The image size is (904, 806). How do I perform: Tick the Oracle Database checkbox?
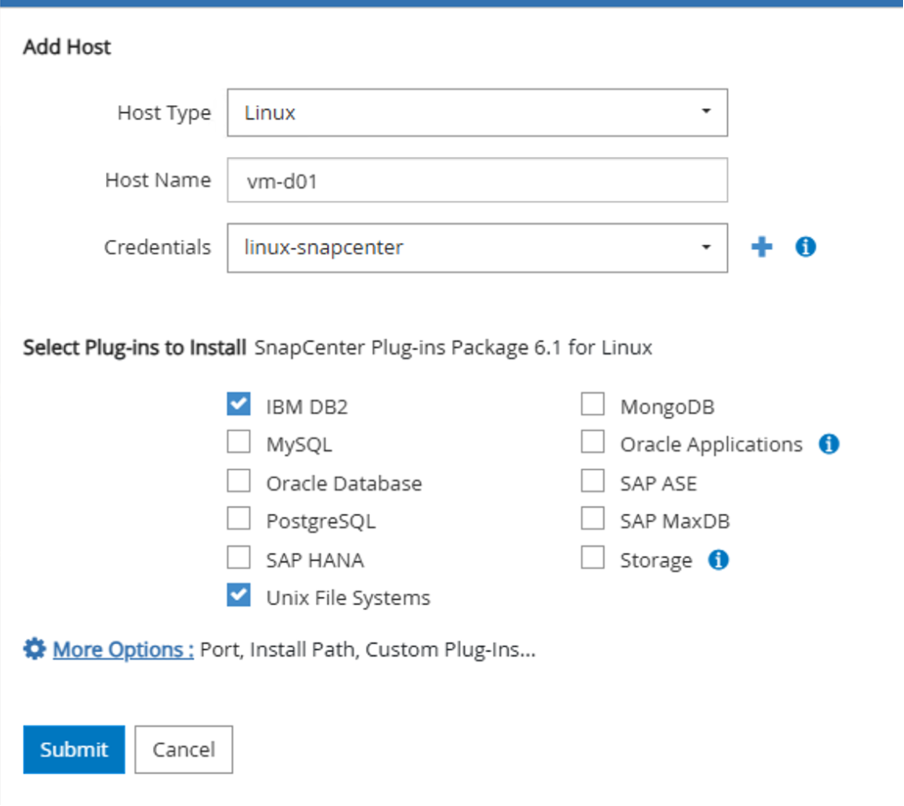(239, 482)
